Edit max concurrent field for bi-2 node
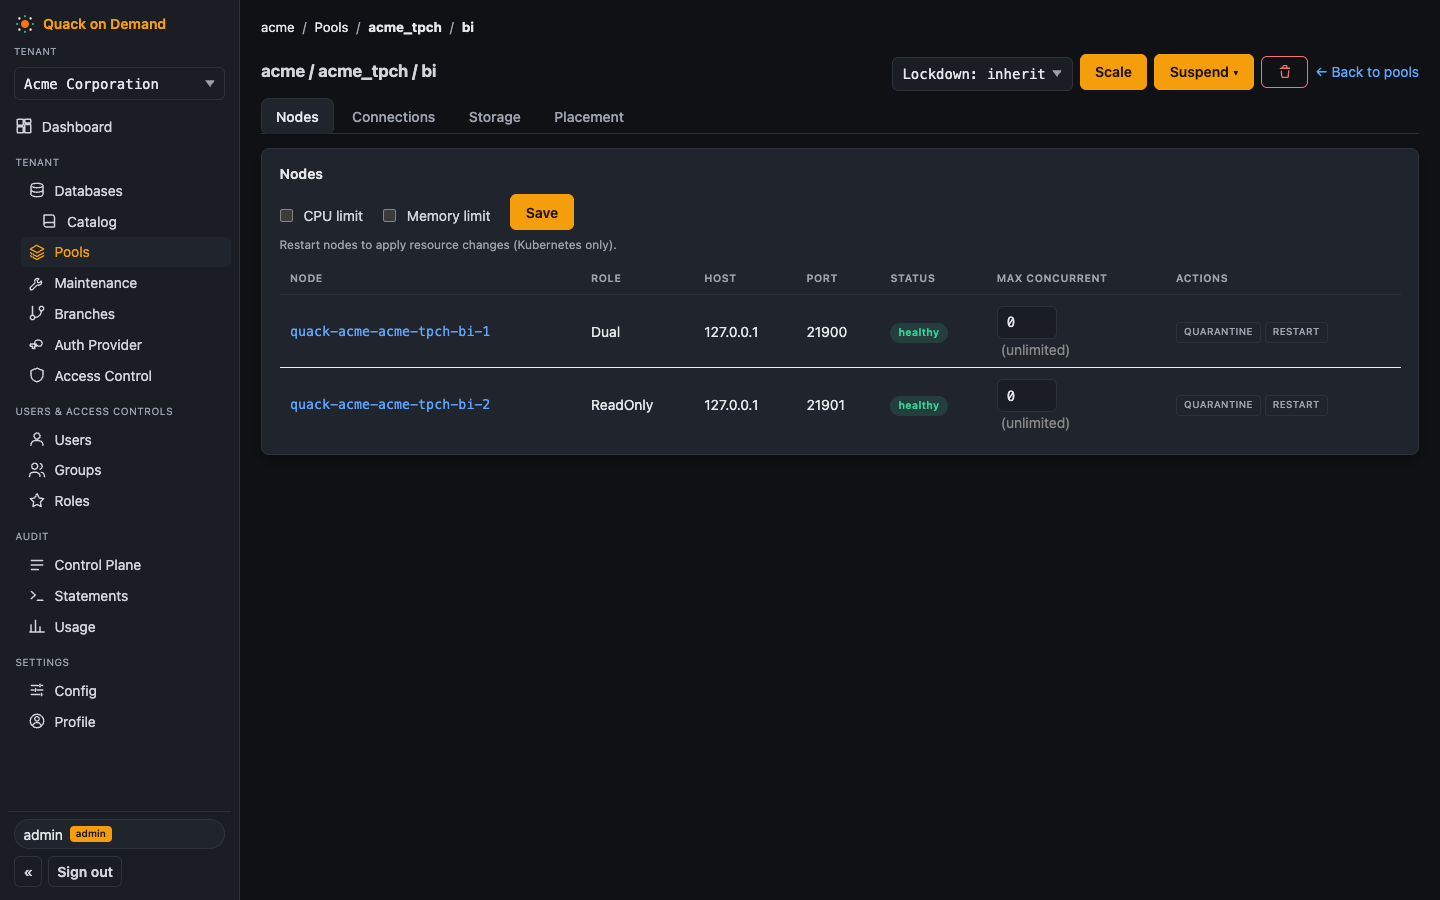The width and height of the screenshot is (1440, 900). [1027, 396]
